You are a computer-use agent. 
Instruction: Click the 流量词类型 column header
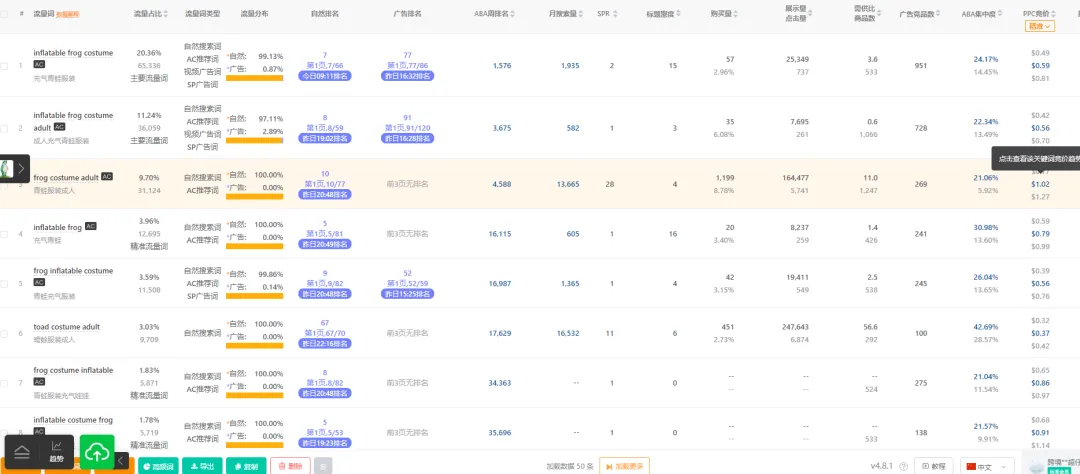point(202,14)
